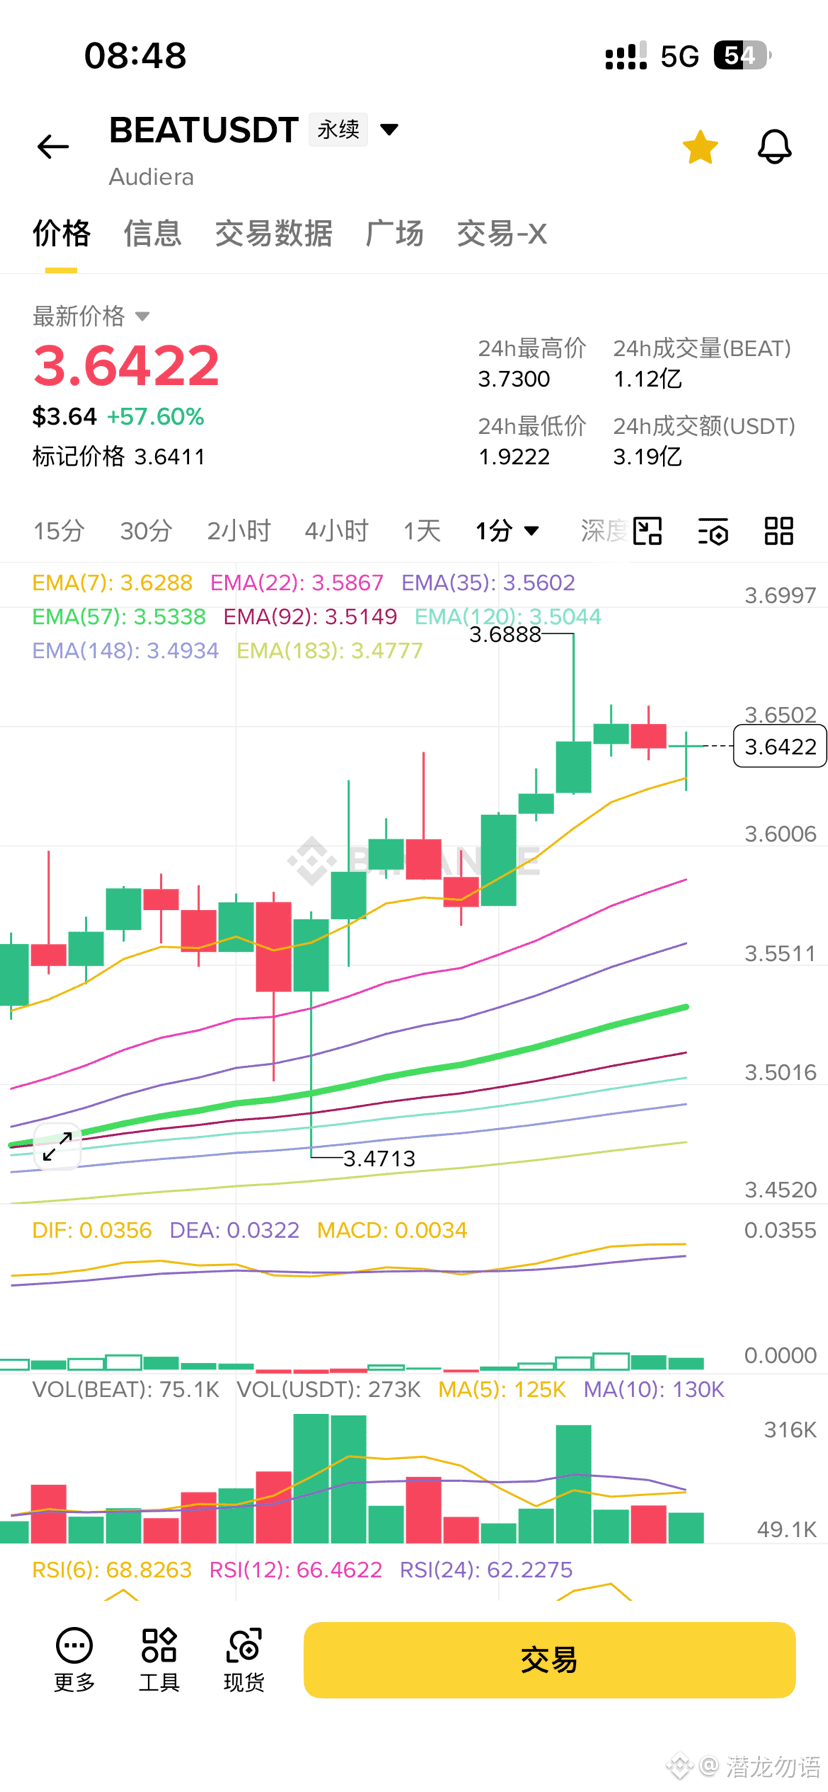Image resolution: width=828 pixels, height=1792 pixels.
Task: Click the VOL(BEAT): 75.1K label
Action: pyautogui.click(x=126, y=1390)
